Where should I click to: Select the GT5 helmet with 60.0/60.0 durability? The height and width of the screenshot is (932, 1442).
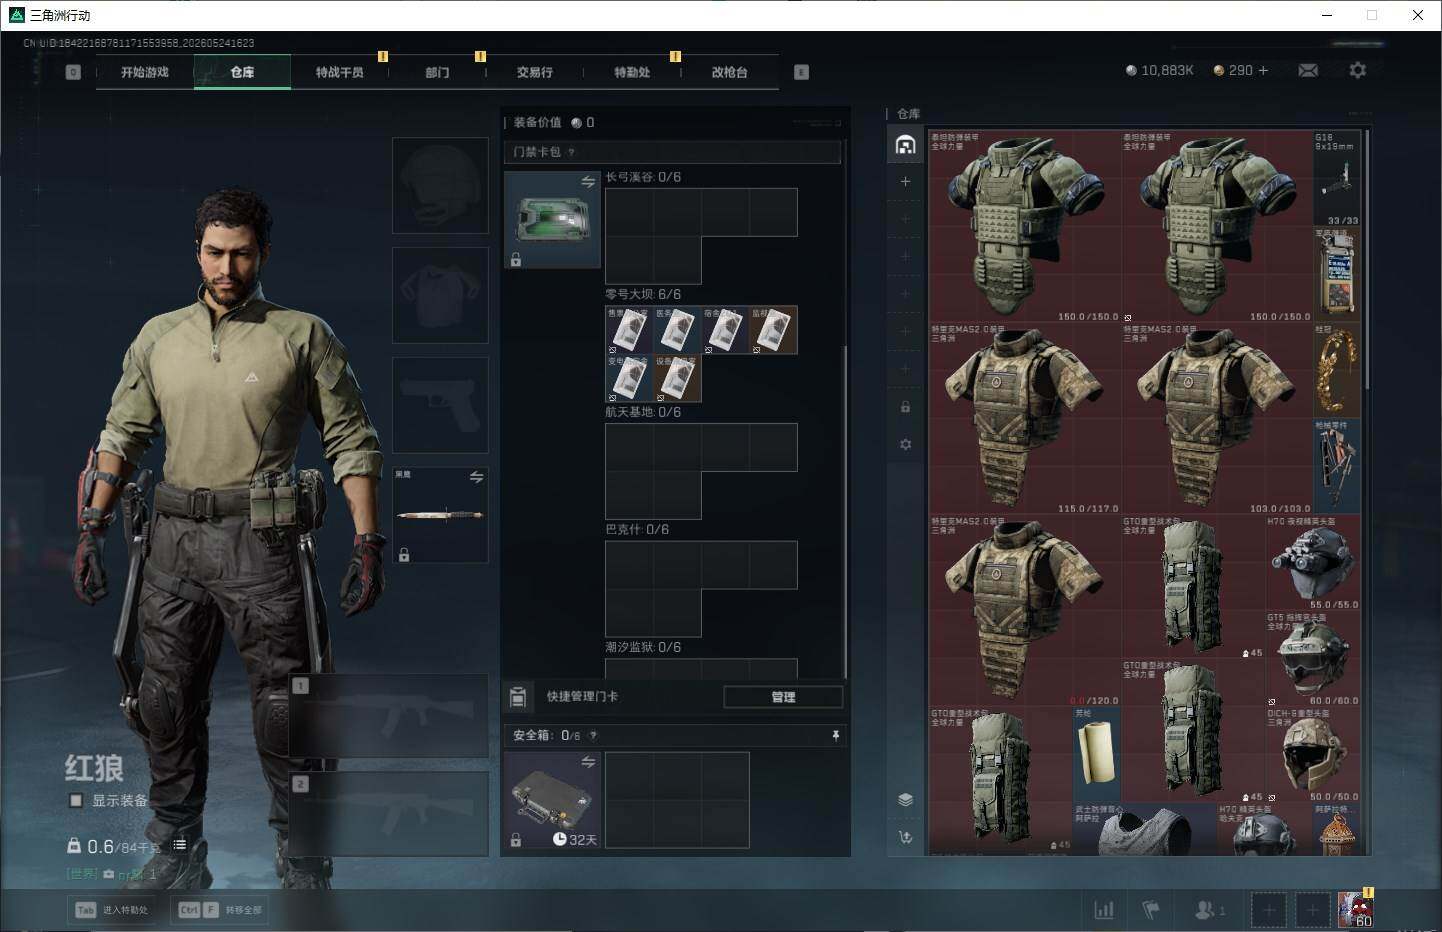coord(1313,659)
